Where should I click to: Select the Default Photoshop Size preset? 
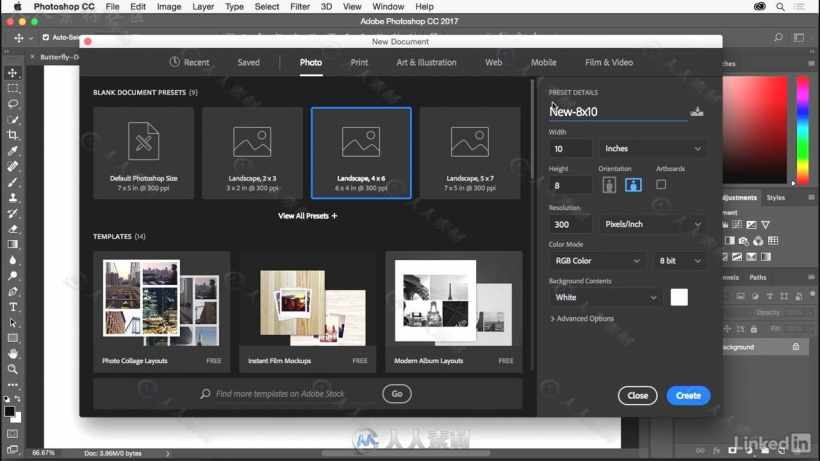[x=143, y=153]
